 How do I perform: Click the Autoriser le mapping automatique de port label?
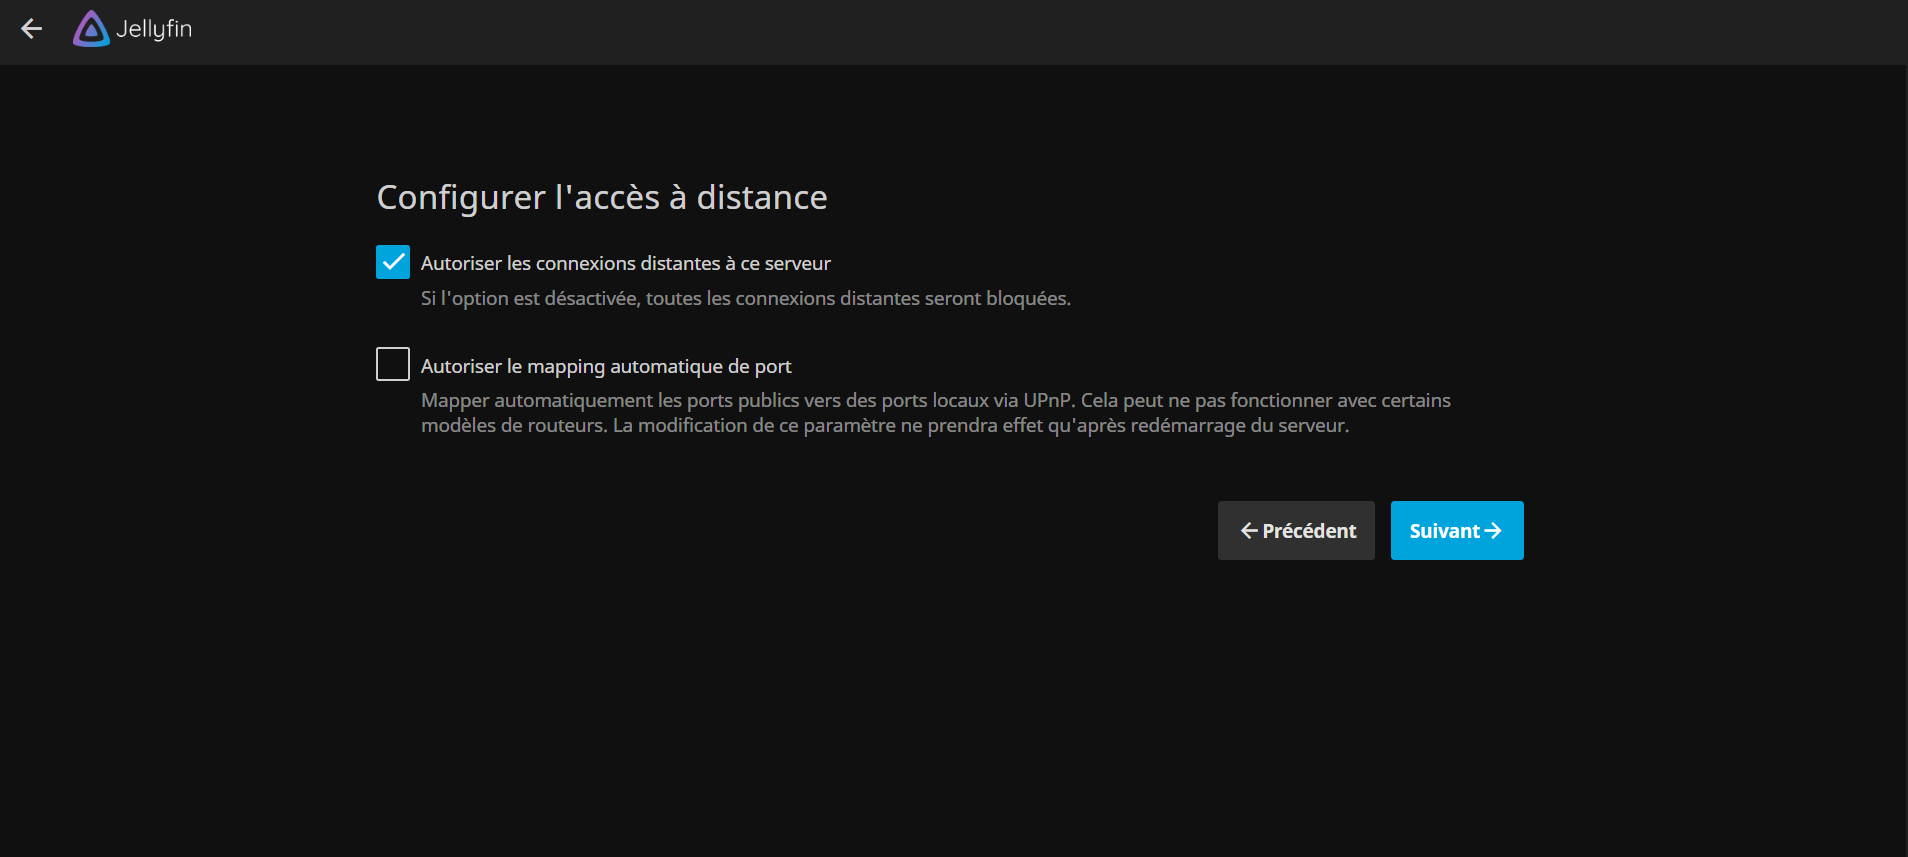tap(606, 366)
